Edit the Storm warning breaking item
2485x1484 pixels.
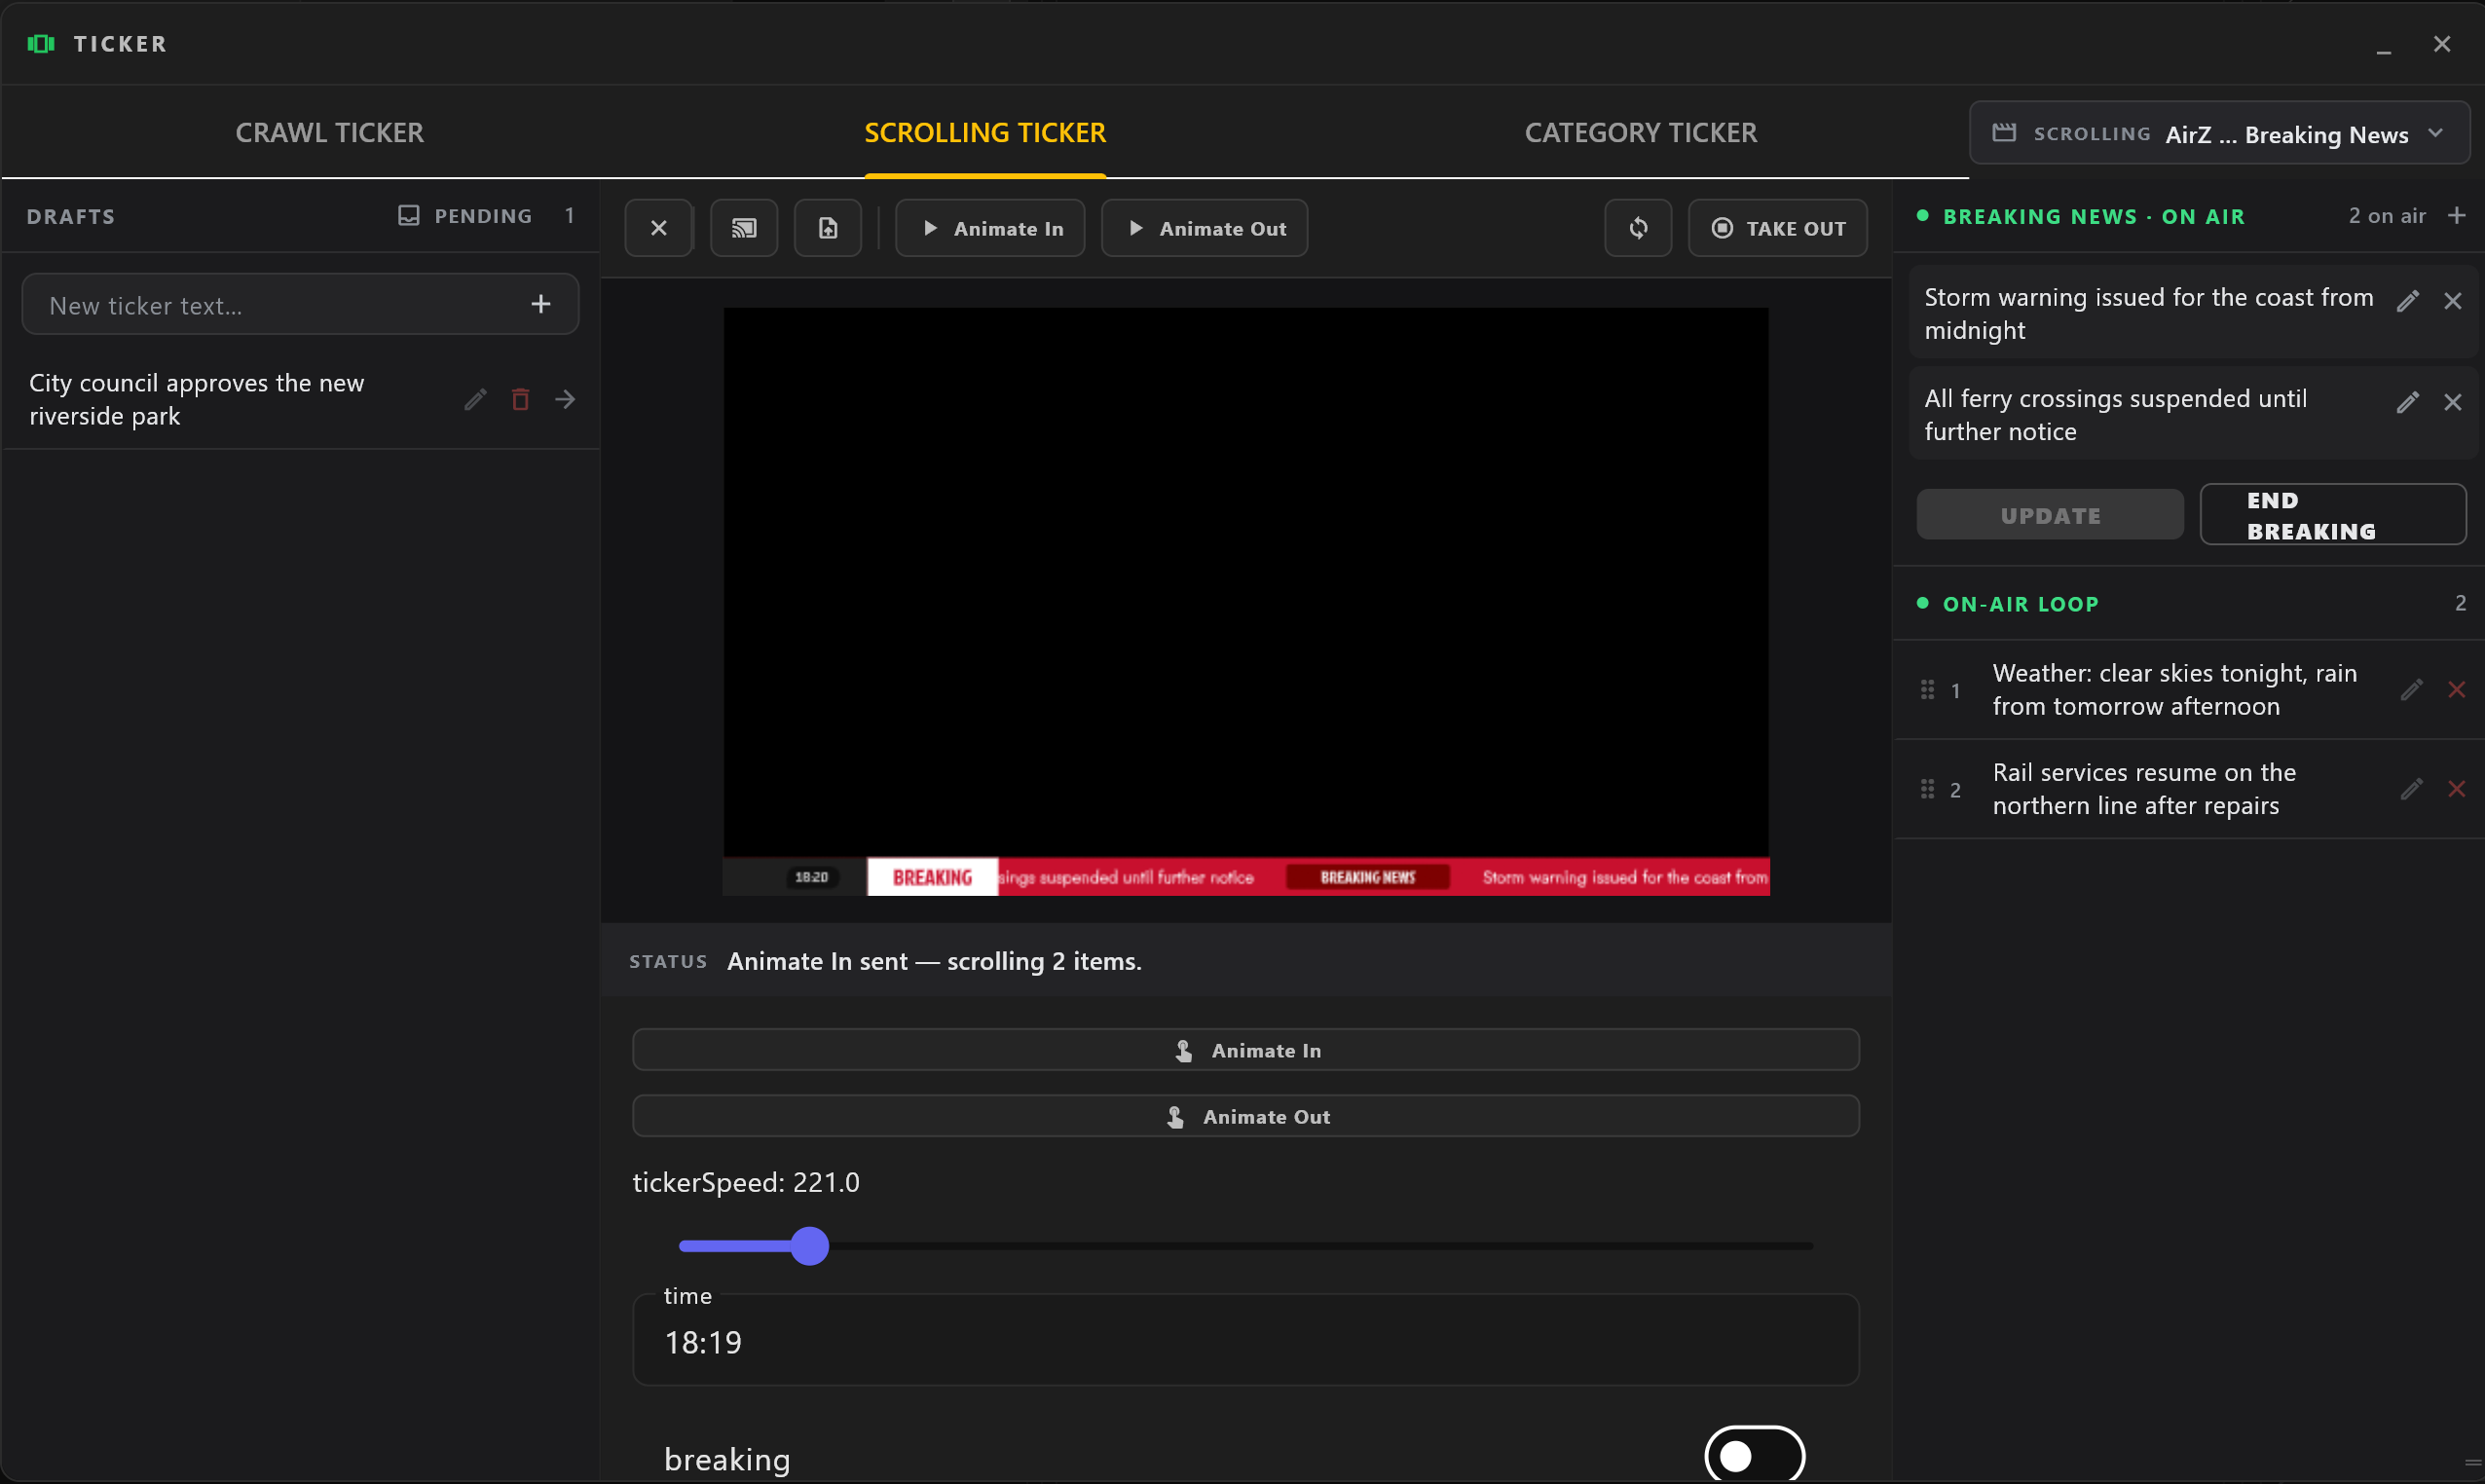point(2407,300)
